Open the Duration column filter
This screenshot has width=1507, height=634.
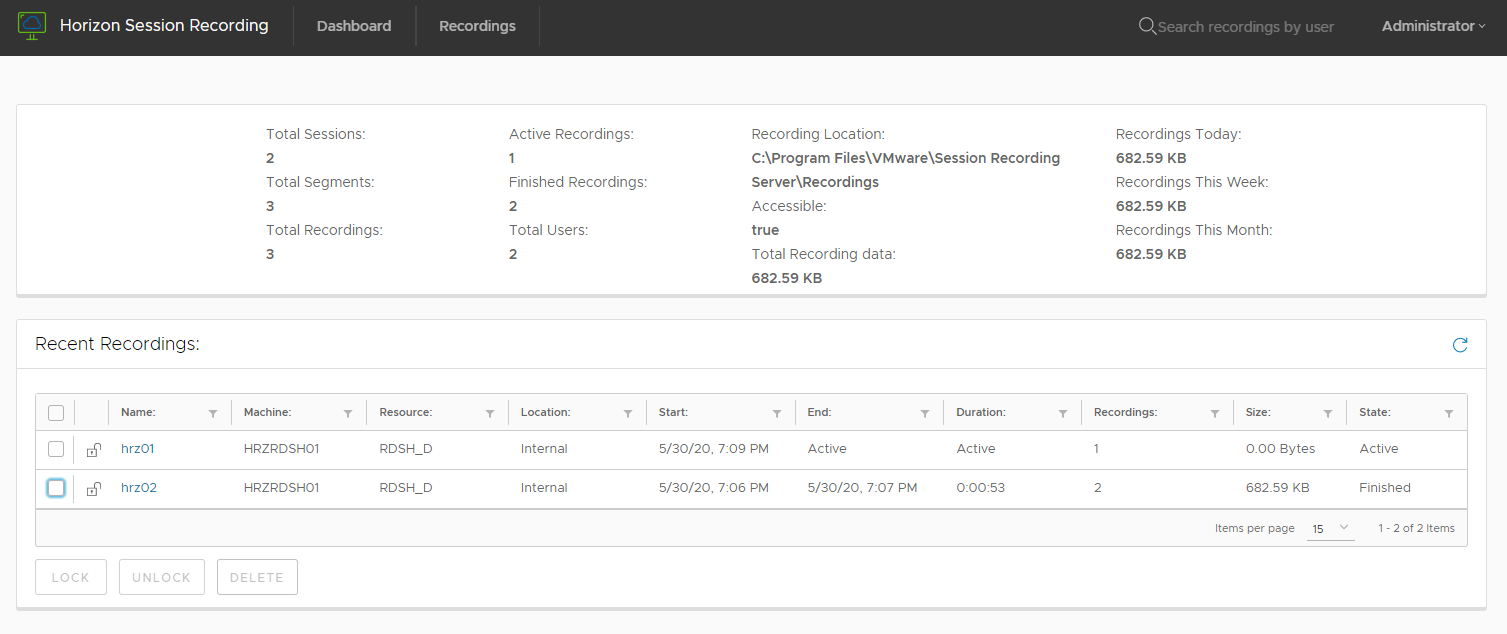point(1063,413)
